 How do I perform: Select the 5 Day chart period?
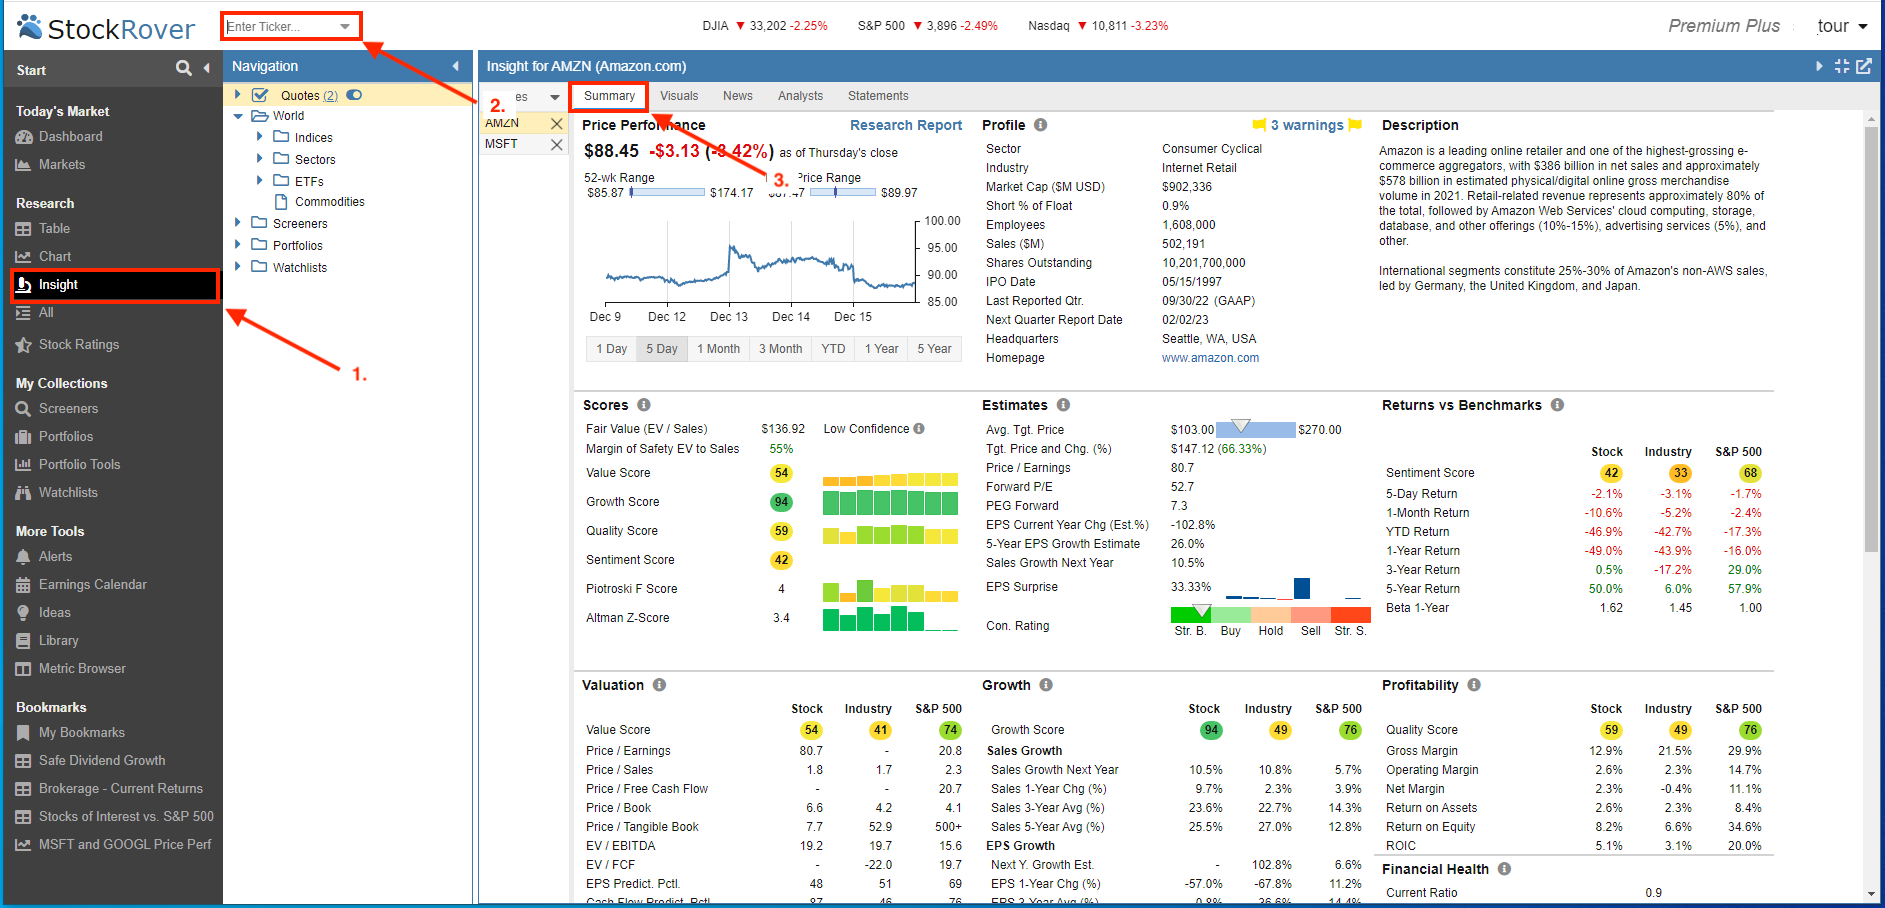pyautogui.click(x=662, y=349)
